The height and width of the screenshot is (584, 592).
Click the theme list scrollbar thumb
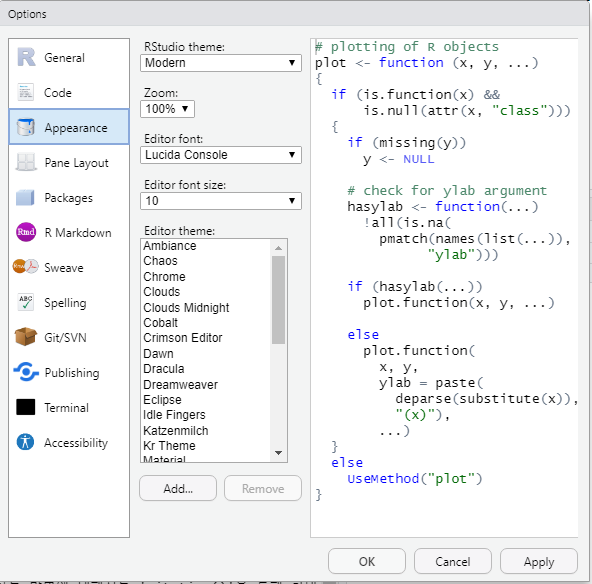279,300
